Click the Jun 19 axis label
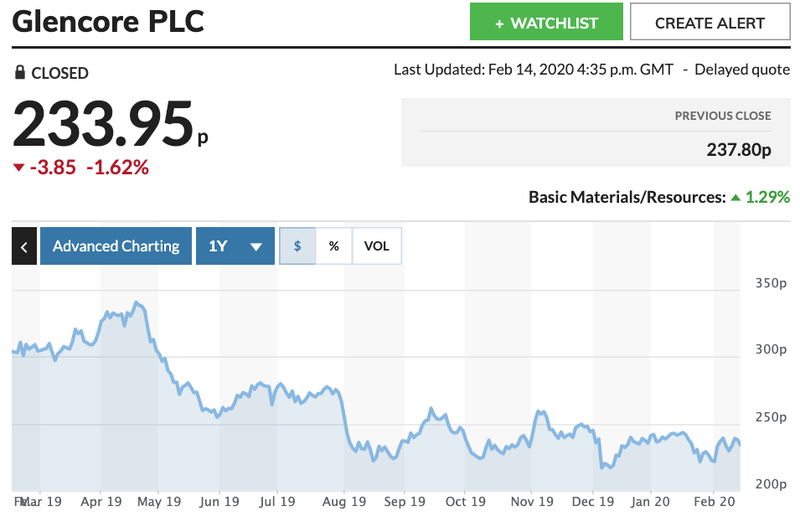 coord(219,502)
